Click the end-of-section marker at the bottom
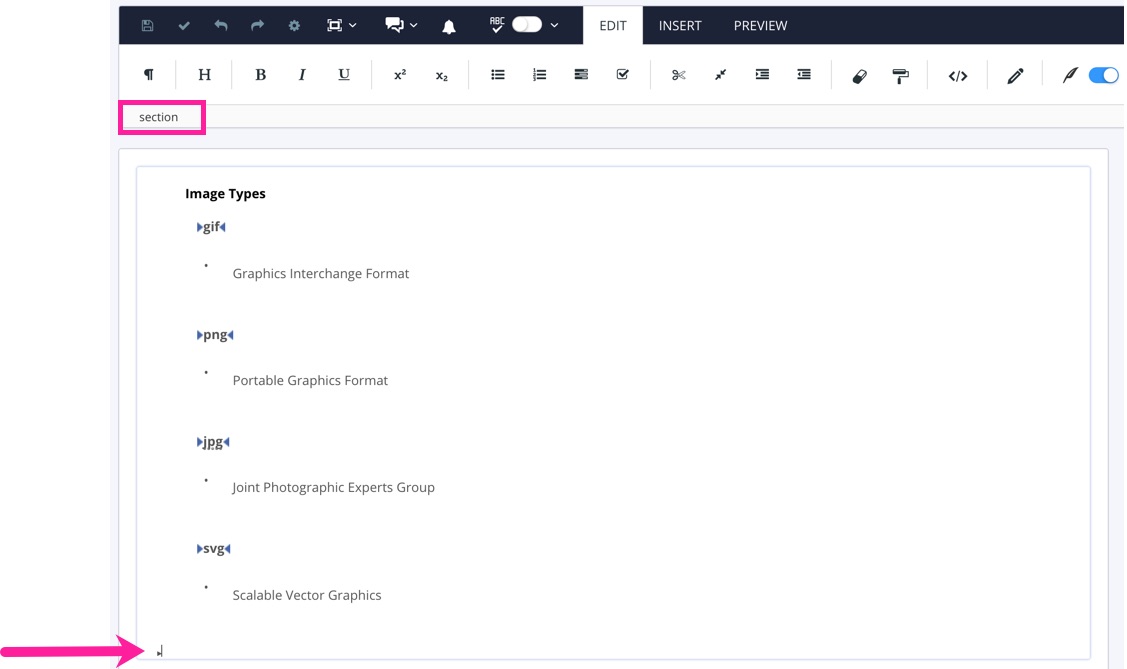Screen dimensions: 1127x669 pyautogui.click(x=160, y=650)
